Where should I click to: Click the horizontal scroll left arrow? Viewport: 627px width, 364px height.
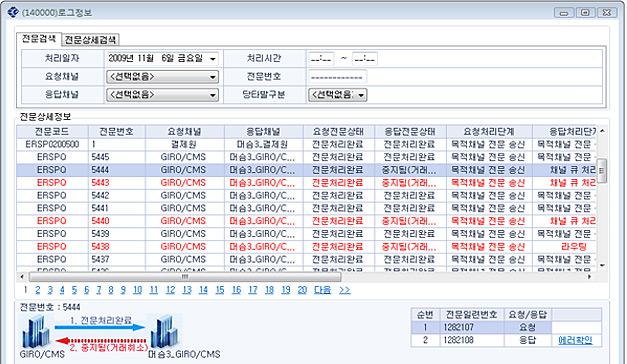tap(22, 277)
